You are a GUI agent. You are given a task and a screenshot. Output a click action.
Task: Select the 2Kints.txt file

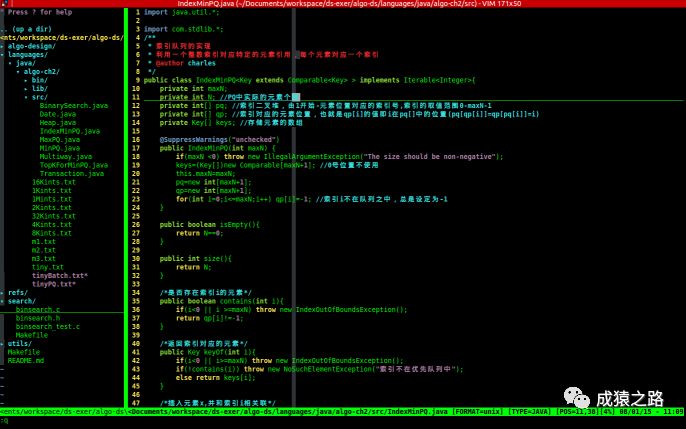click(51, 208)
